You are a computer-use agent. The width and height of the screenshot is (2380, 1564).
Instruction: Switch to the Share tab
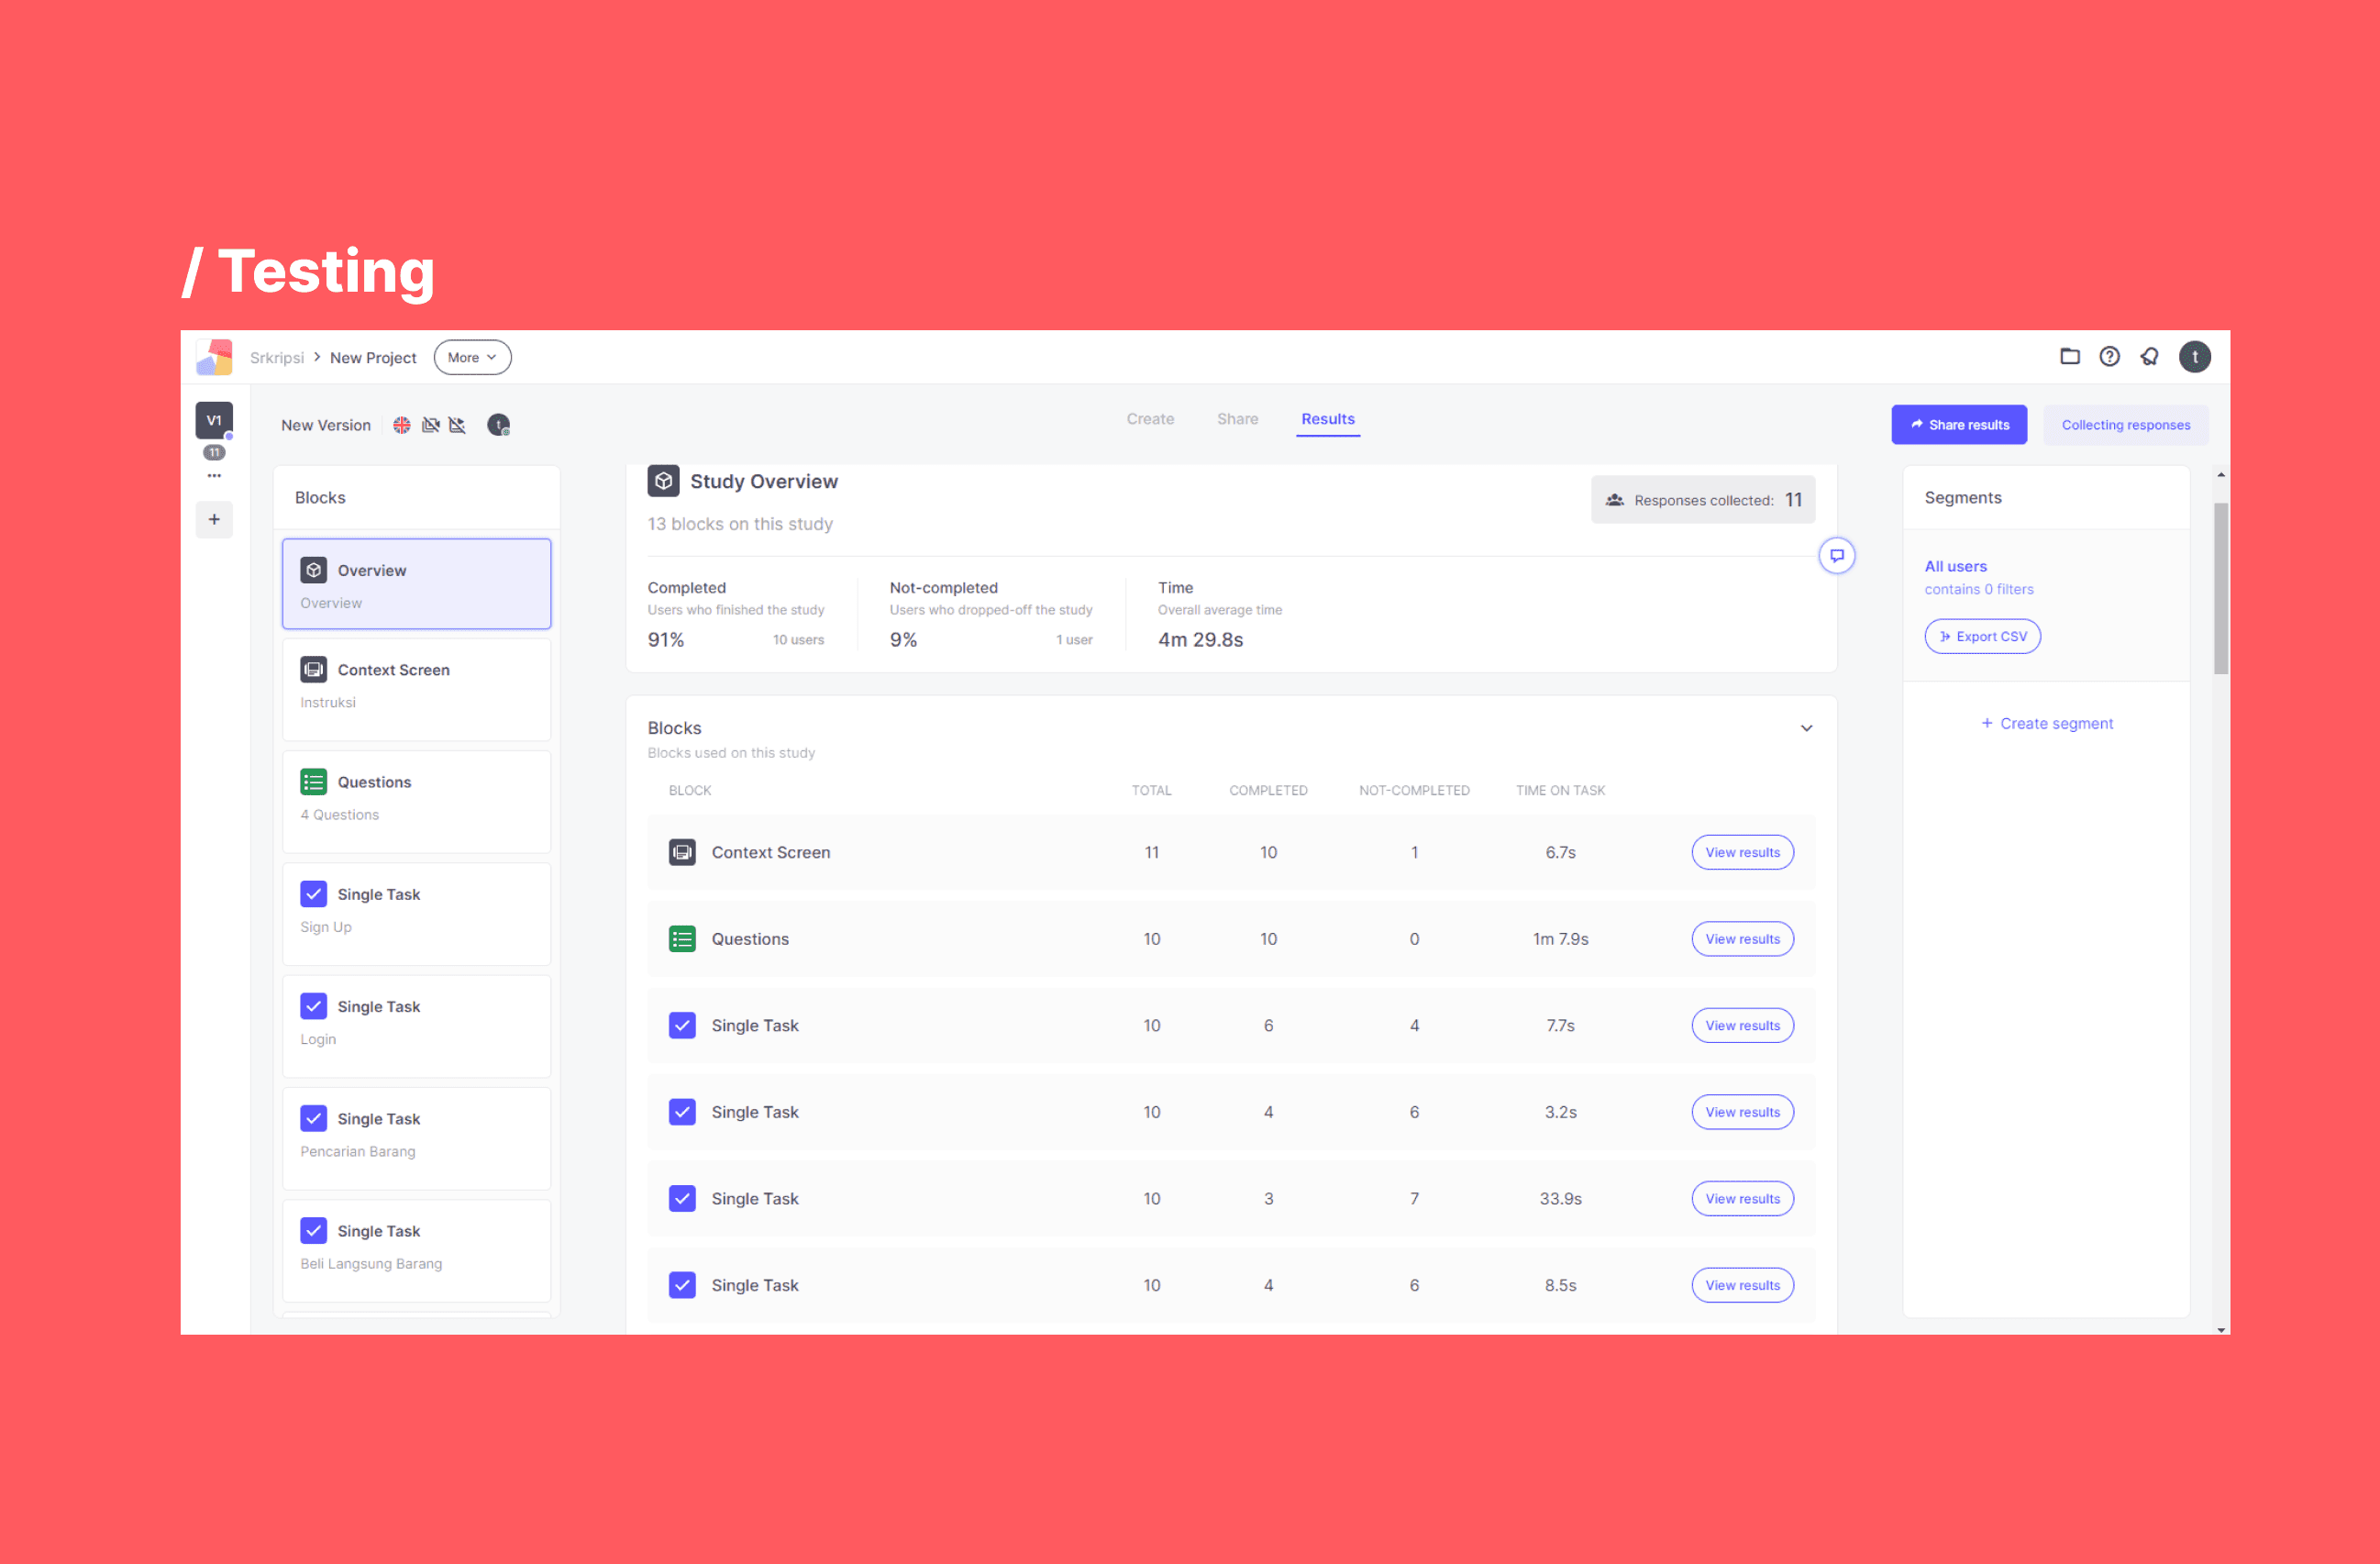coord(1237,419)
